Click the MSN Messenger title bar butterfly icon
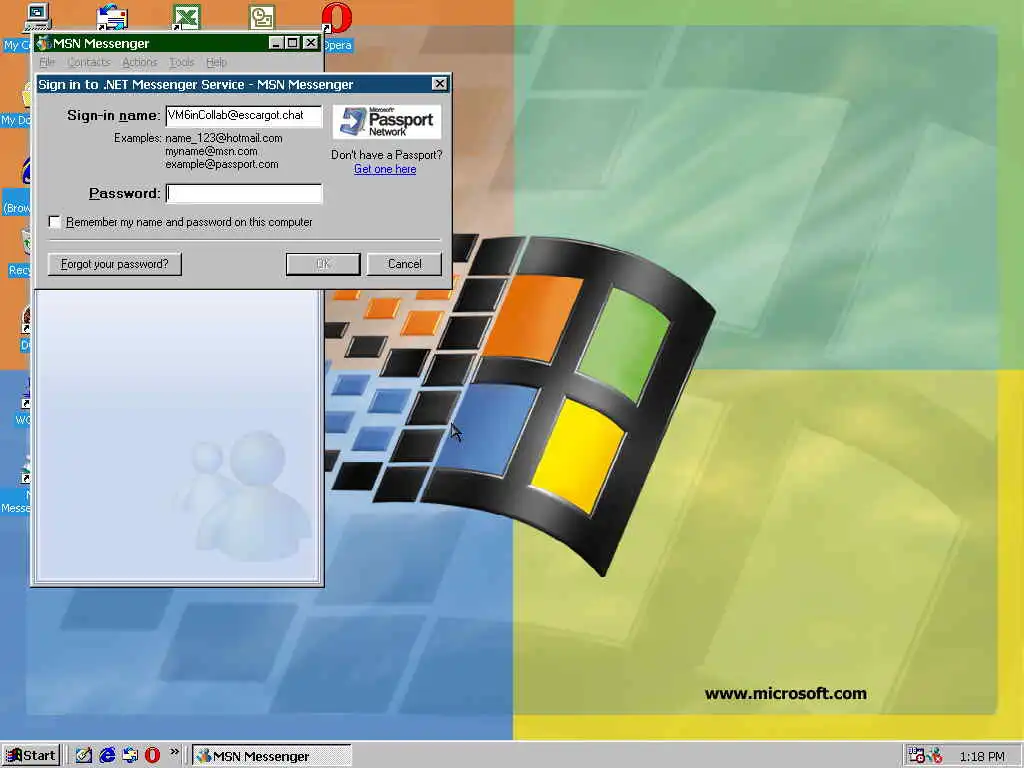 43,43
